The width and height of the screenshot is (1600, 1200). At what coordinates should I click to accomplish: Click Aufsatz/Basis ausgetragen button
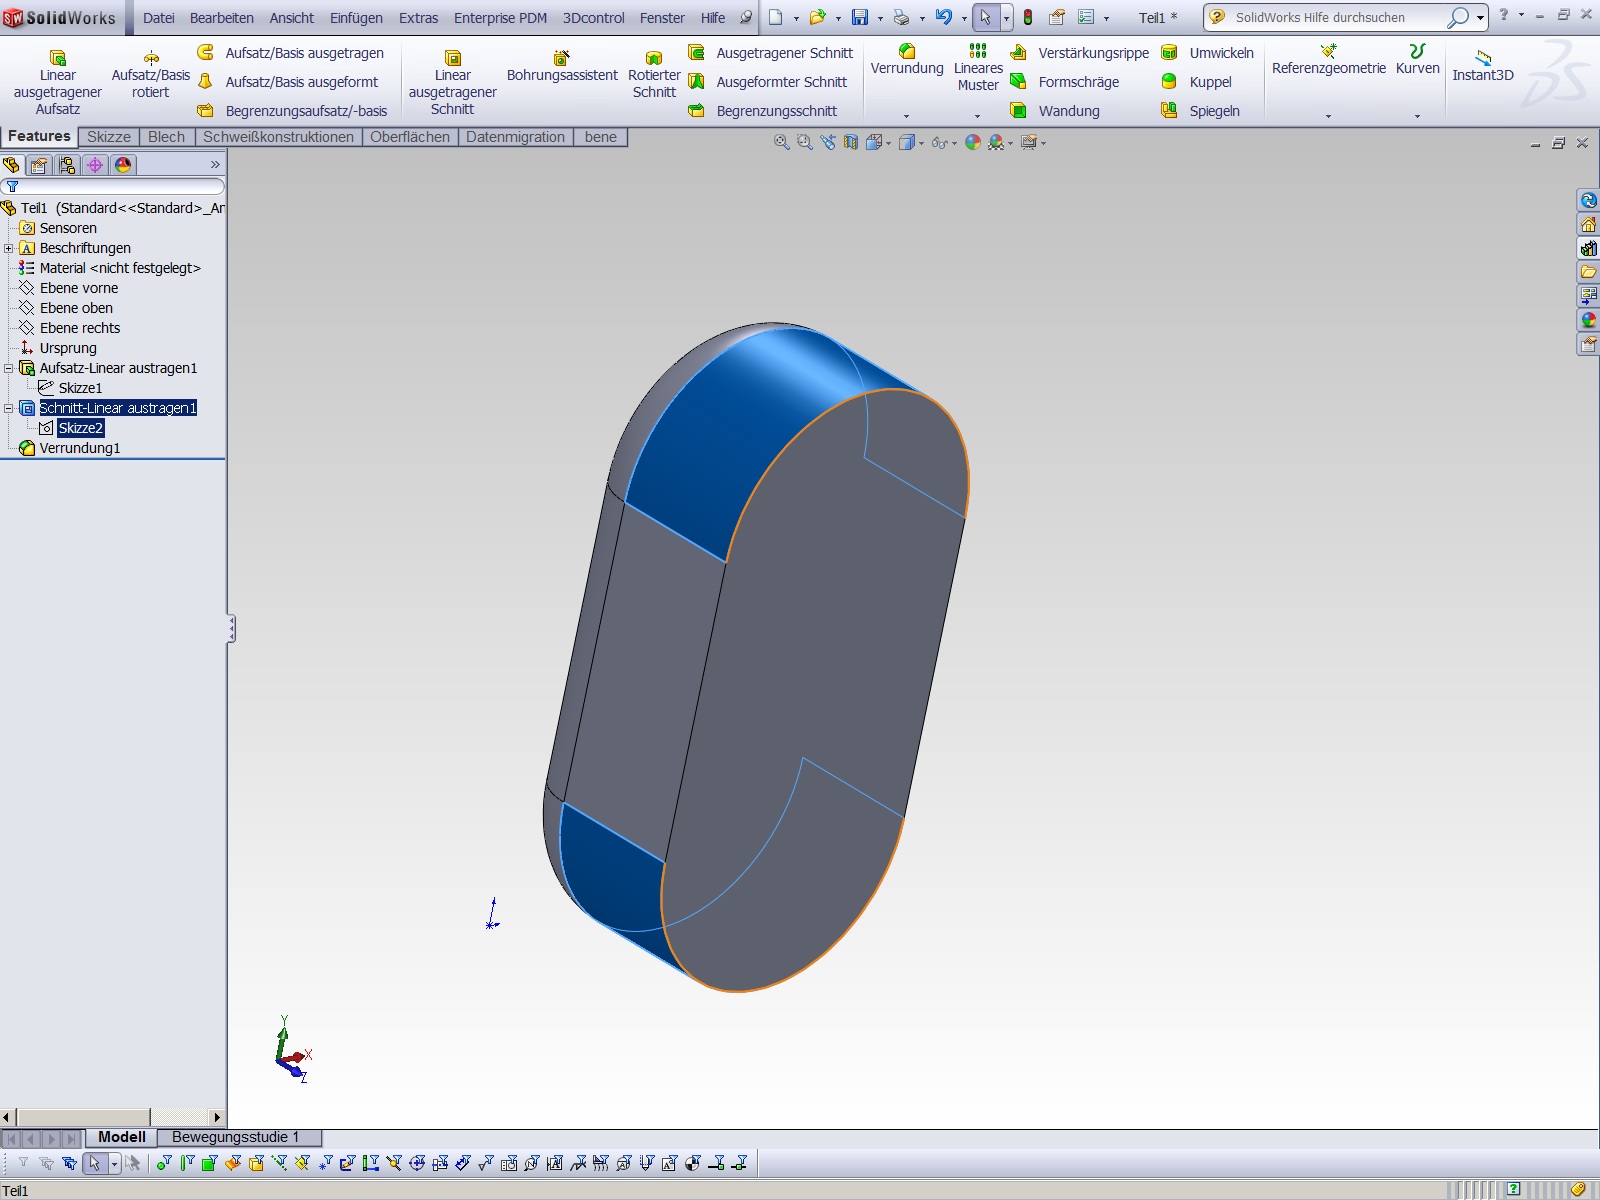(290, 53)
